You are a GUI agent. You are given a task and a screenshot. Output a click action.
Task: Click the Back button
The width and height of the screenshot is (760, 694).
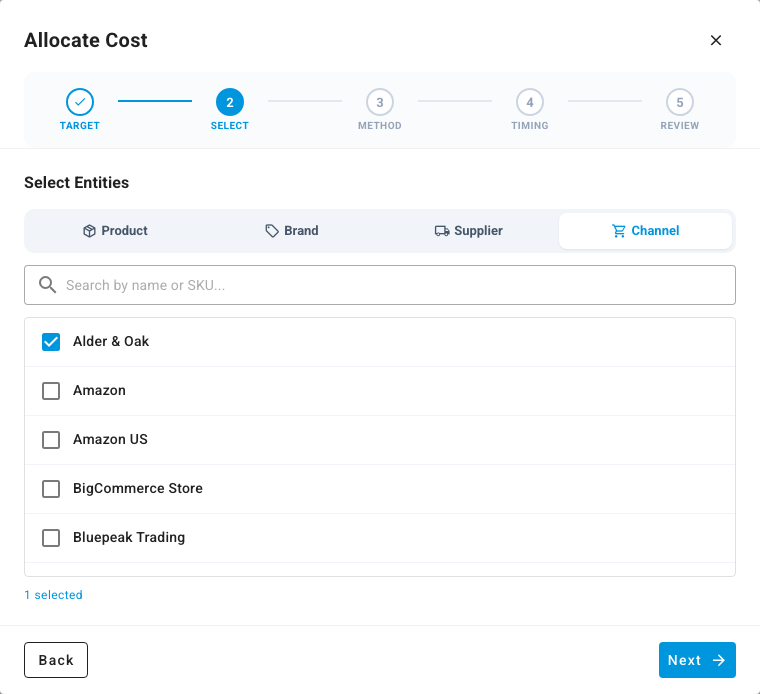pos(56,660)
